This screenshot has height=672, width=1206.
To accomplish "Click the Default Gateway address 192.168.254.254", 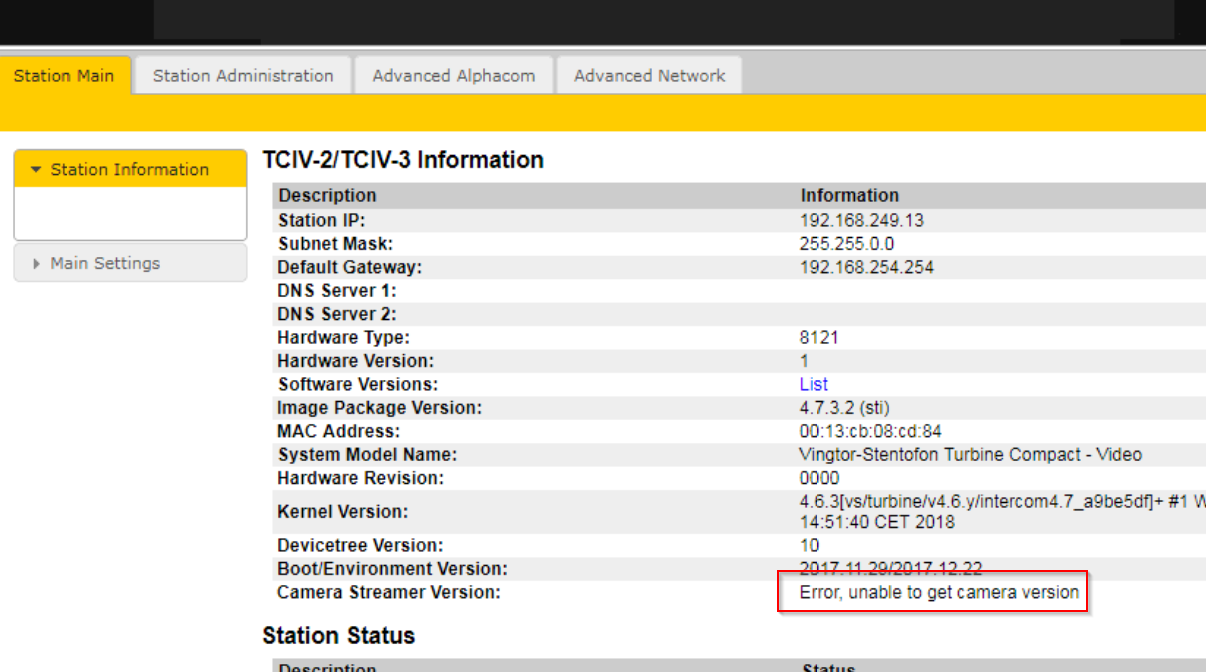I will tap(866, 267).
